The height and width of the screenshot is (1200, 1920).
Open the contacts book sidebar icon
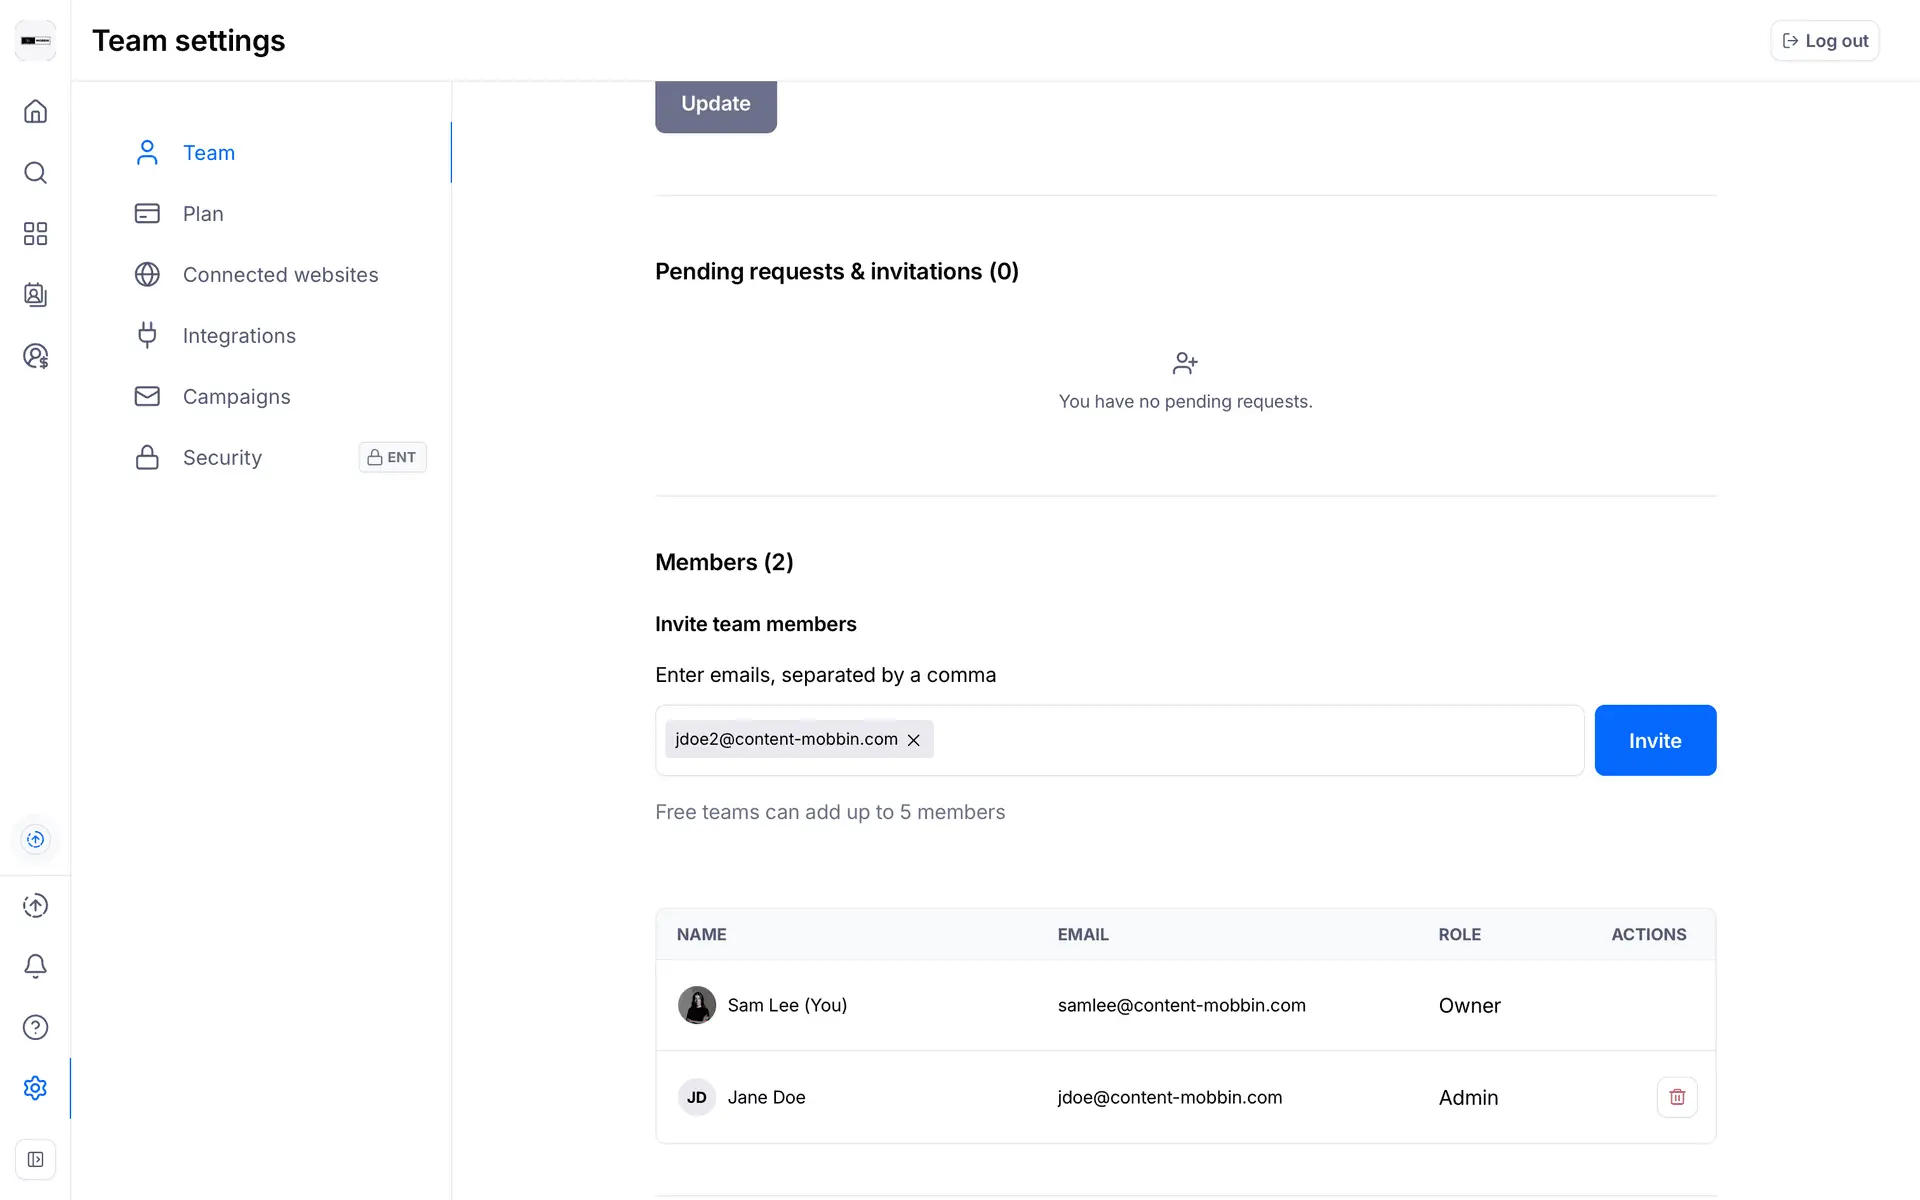[x=35, y=295]
